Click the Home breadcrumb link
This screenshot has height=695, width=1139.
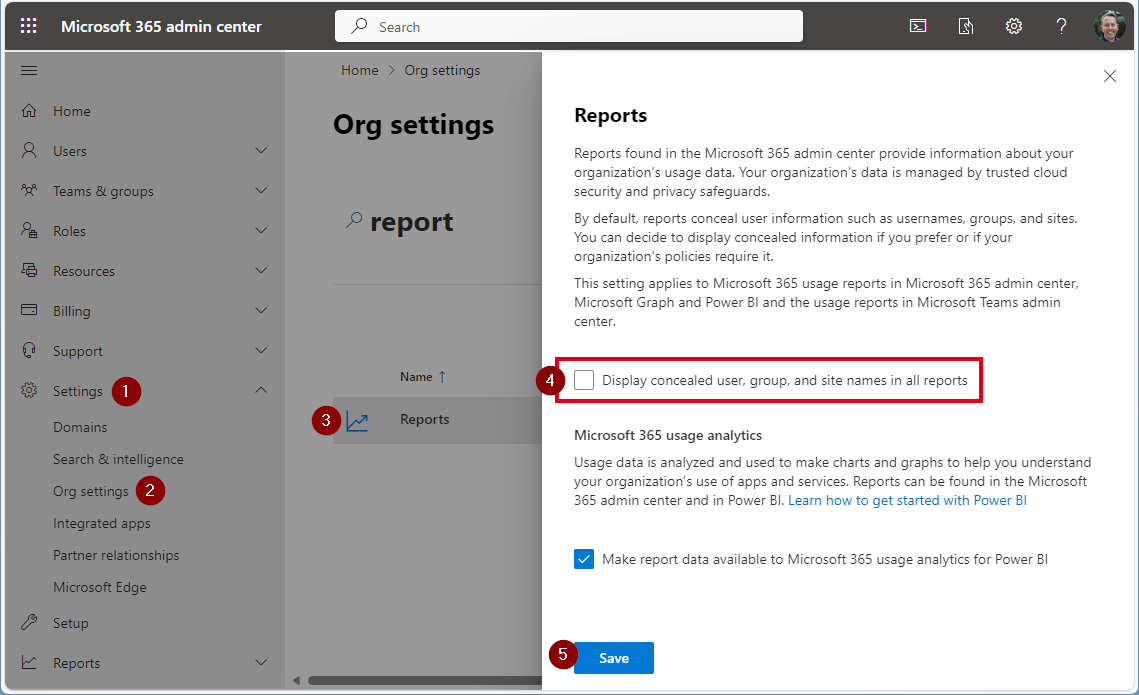point(359,70)
